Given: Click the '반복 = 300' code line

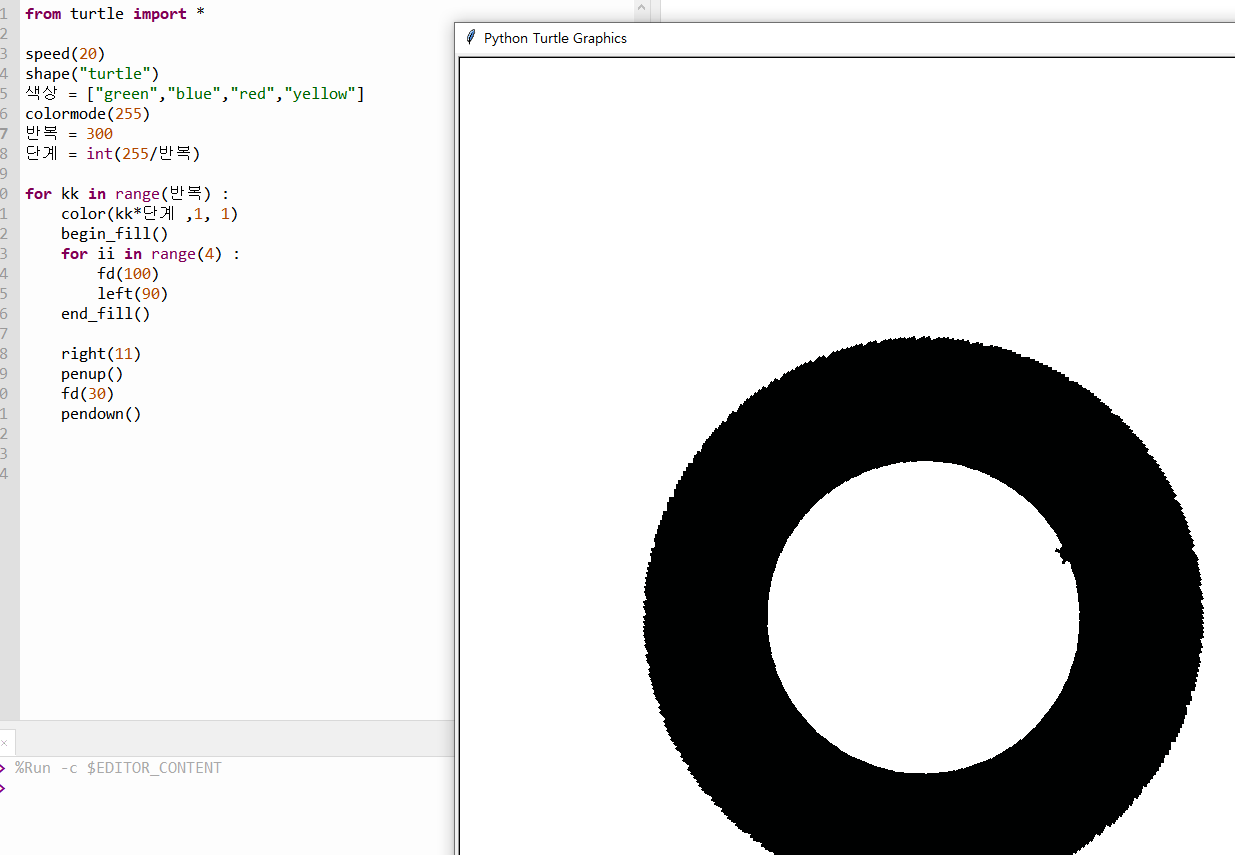Looking at the screenshot, I should (69, 134).
